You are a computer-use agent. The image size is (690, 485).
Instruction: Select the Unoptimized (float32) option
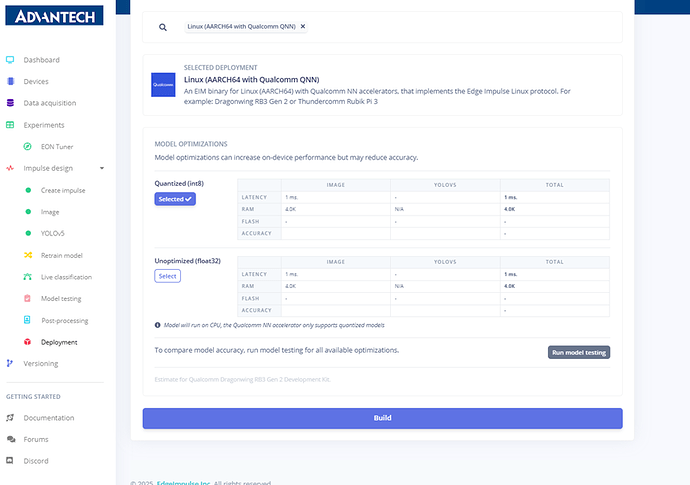point(168,276)
